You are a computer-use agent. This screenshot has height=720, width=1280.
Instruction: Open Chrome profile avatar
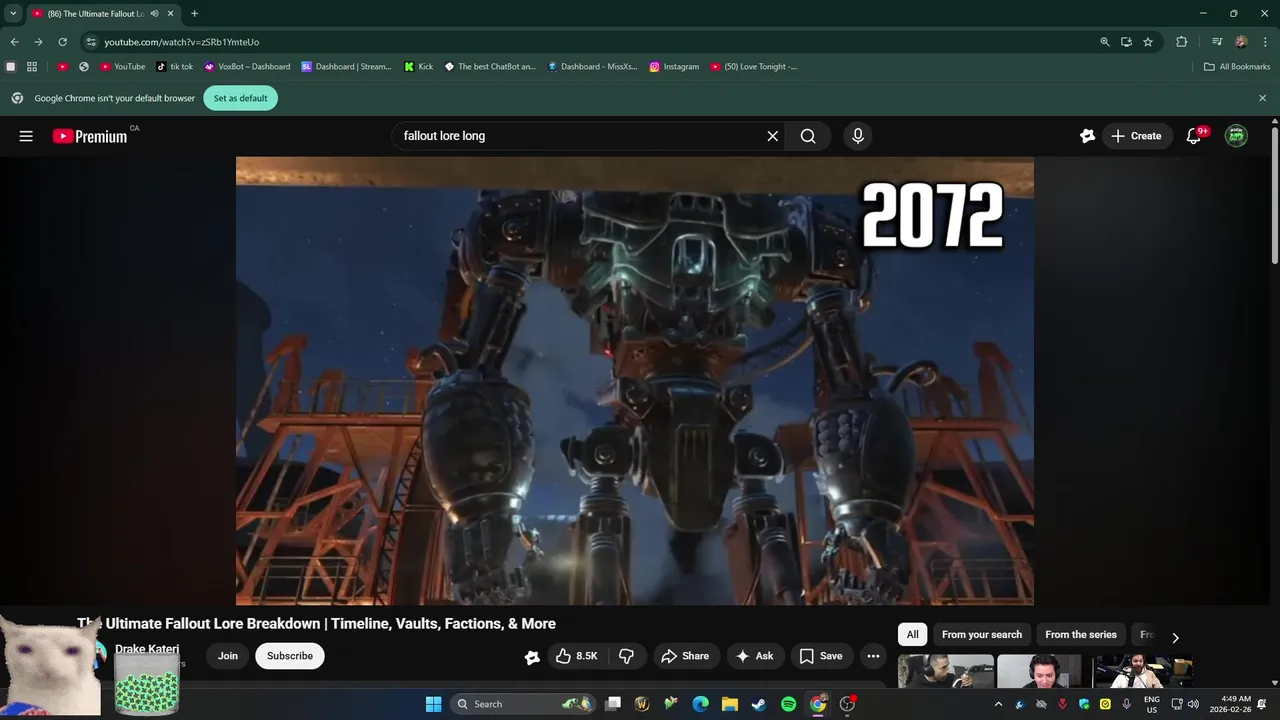coord(1241,42)
